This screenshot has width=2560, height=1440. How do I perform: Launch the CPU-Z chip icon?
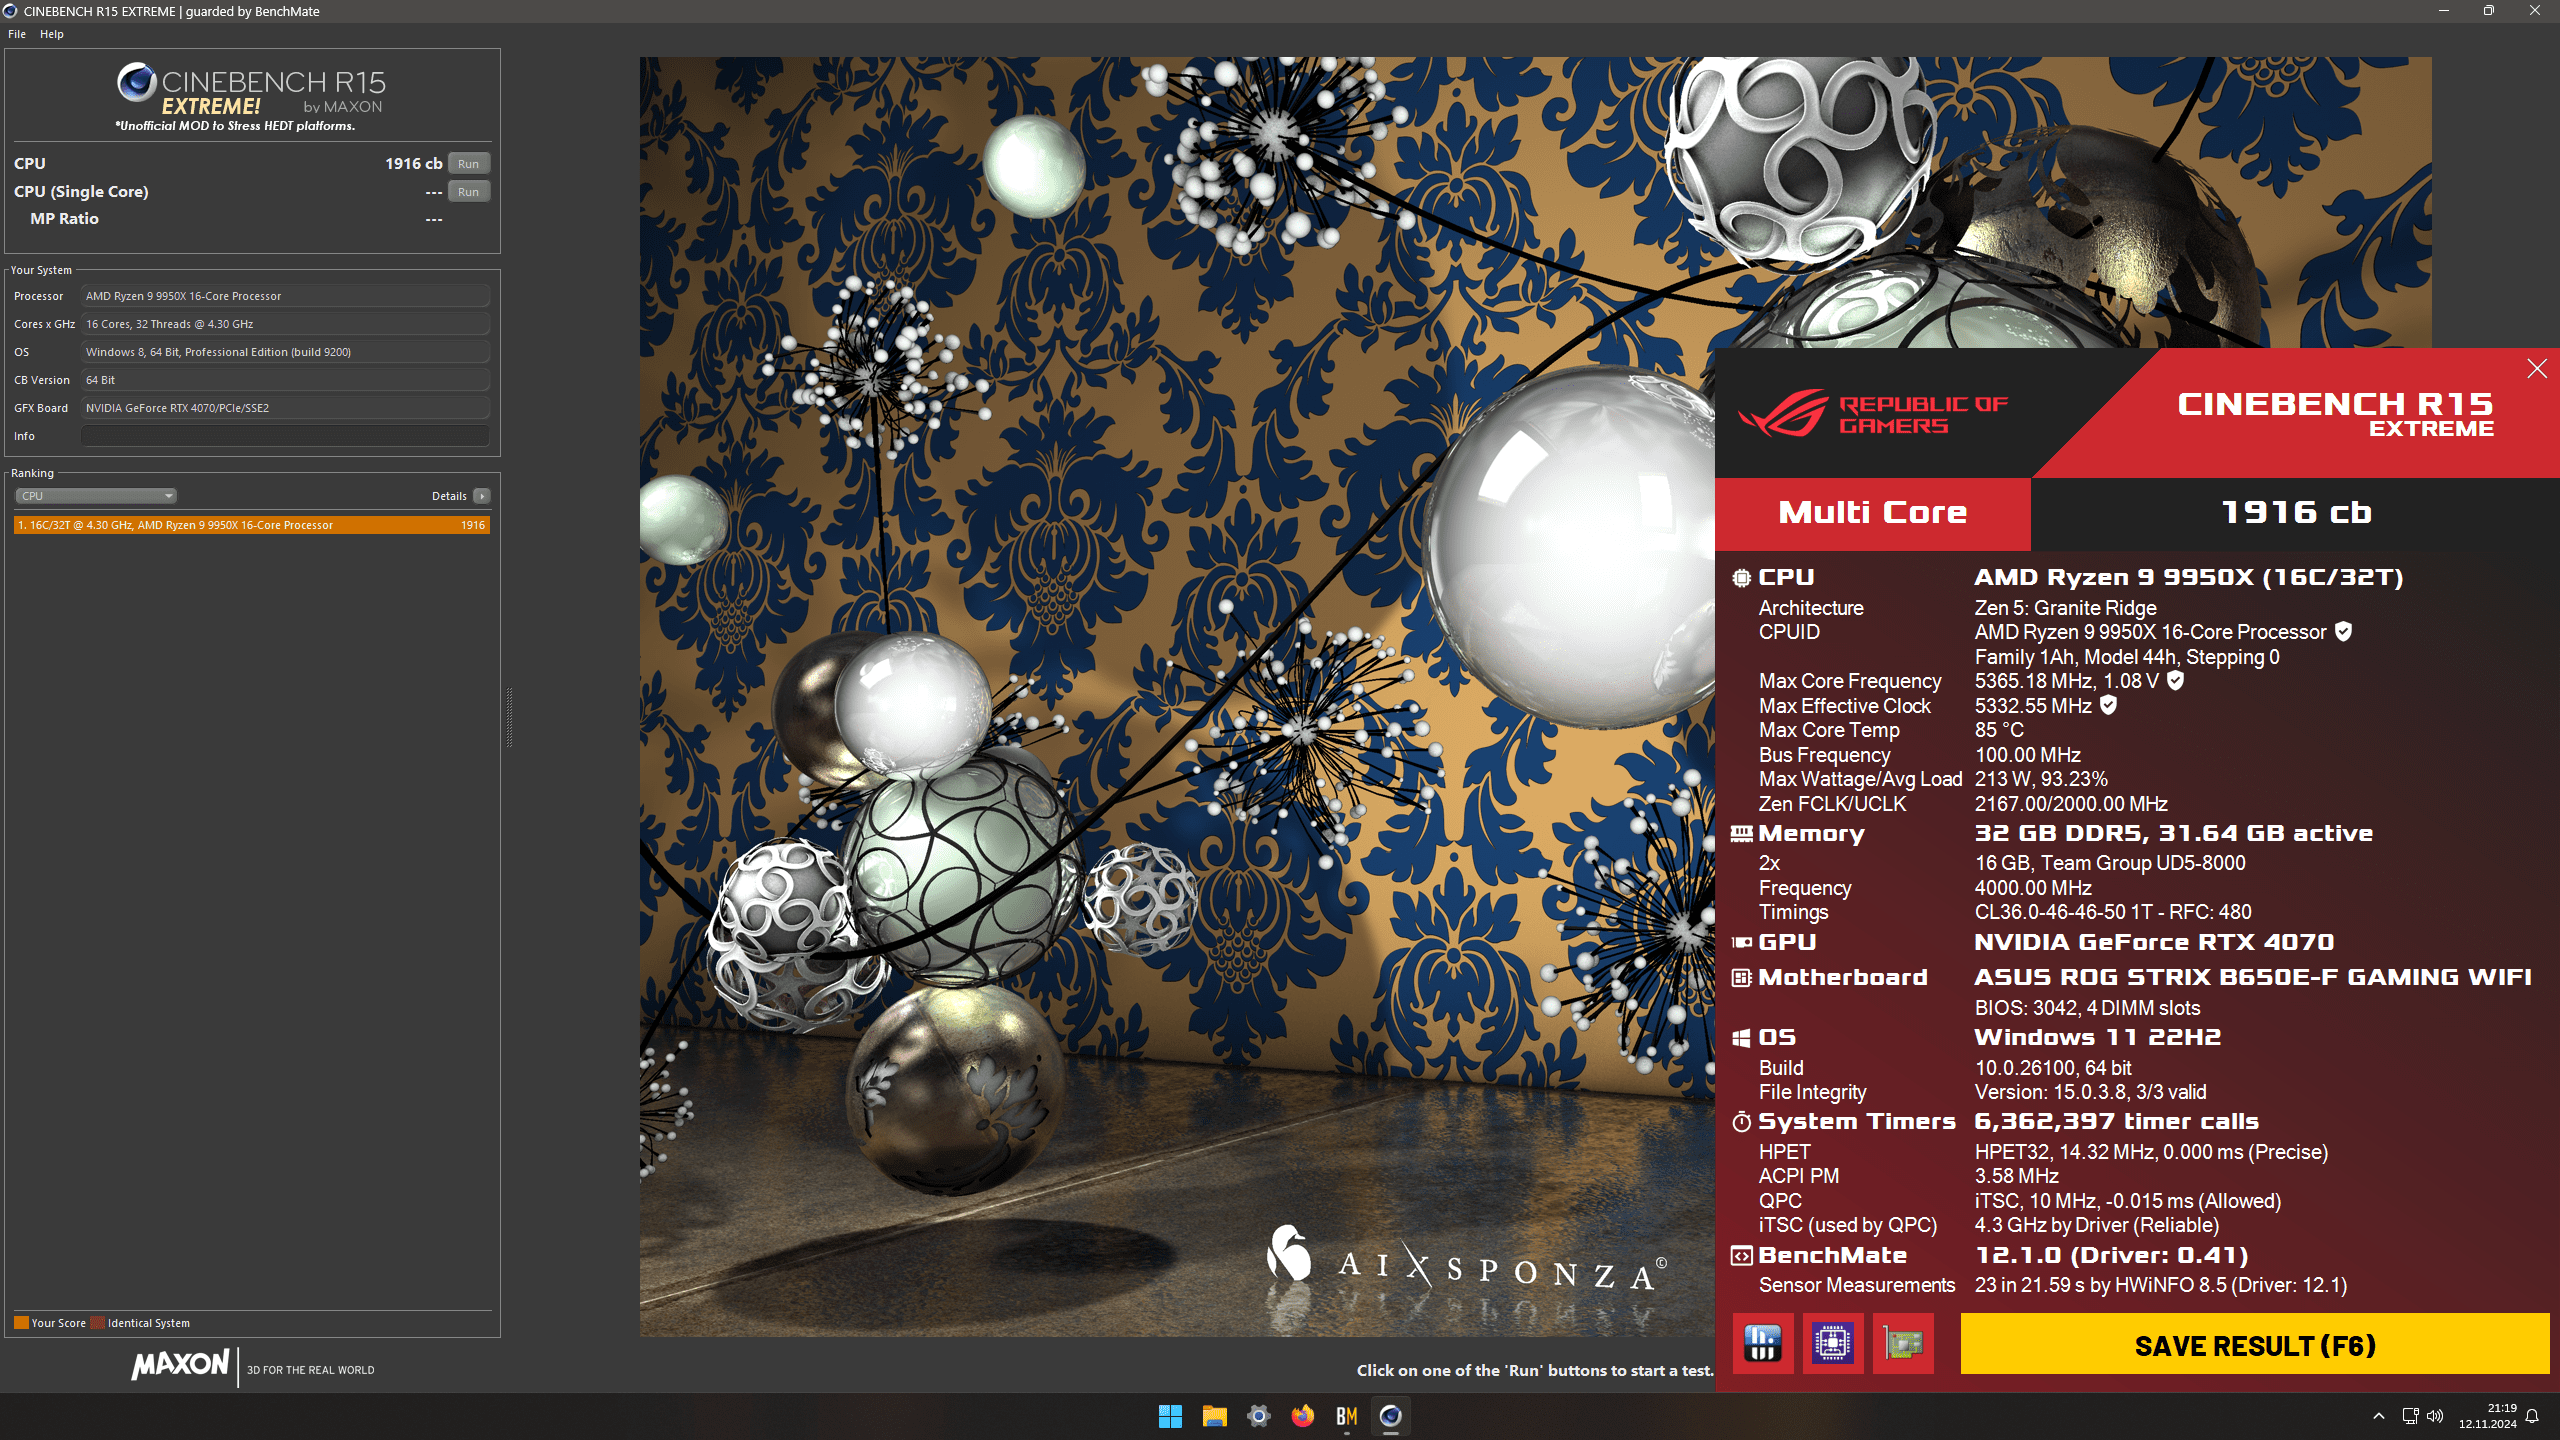coord(1832,1343)
